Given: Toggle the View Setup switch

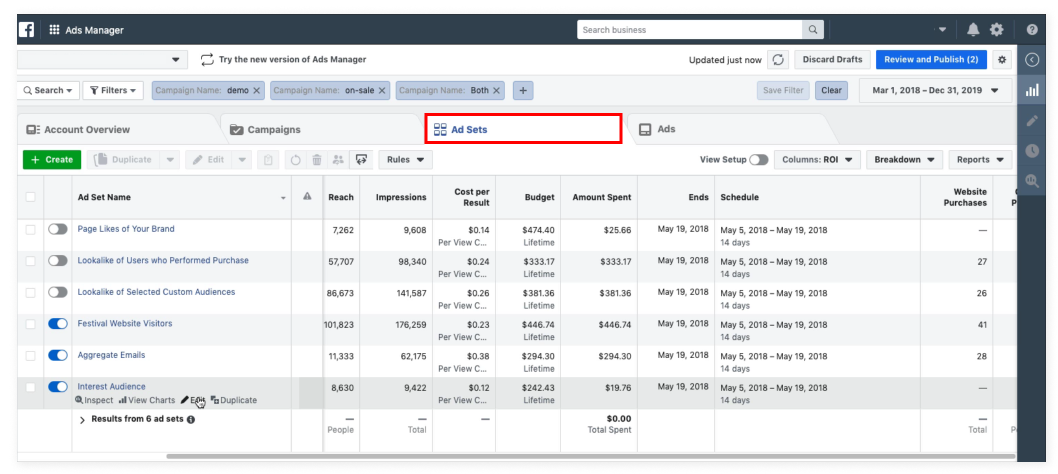Looking at the screenshot, I should [x=758, y=160].
